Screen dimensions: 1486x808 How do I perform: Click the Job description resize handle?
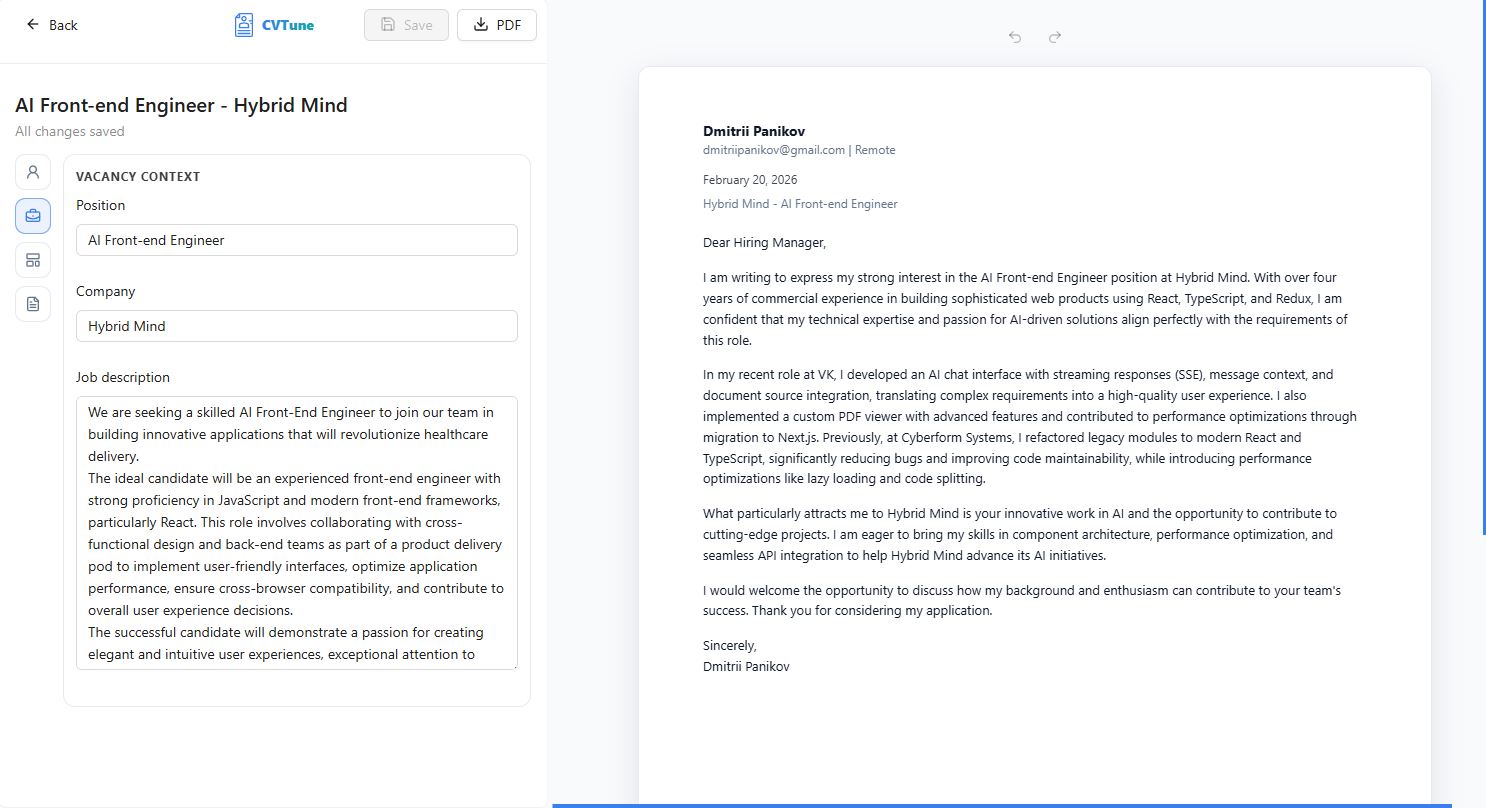[513, 665]
